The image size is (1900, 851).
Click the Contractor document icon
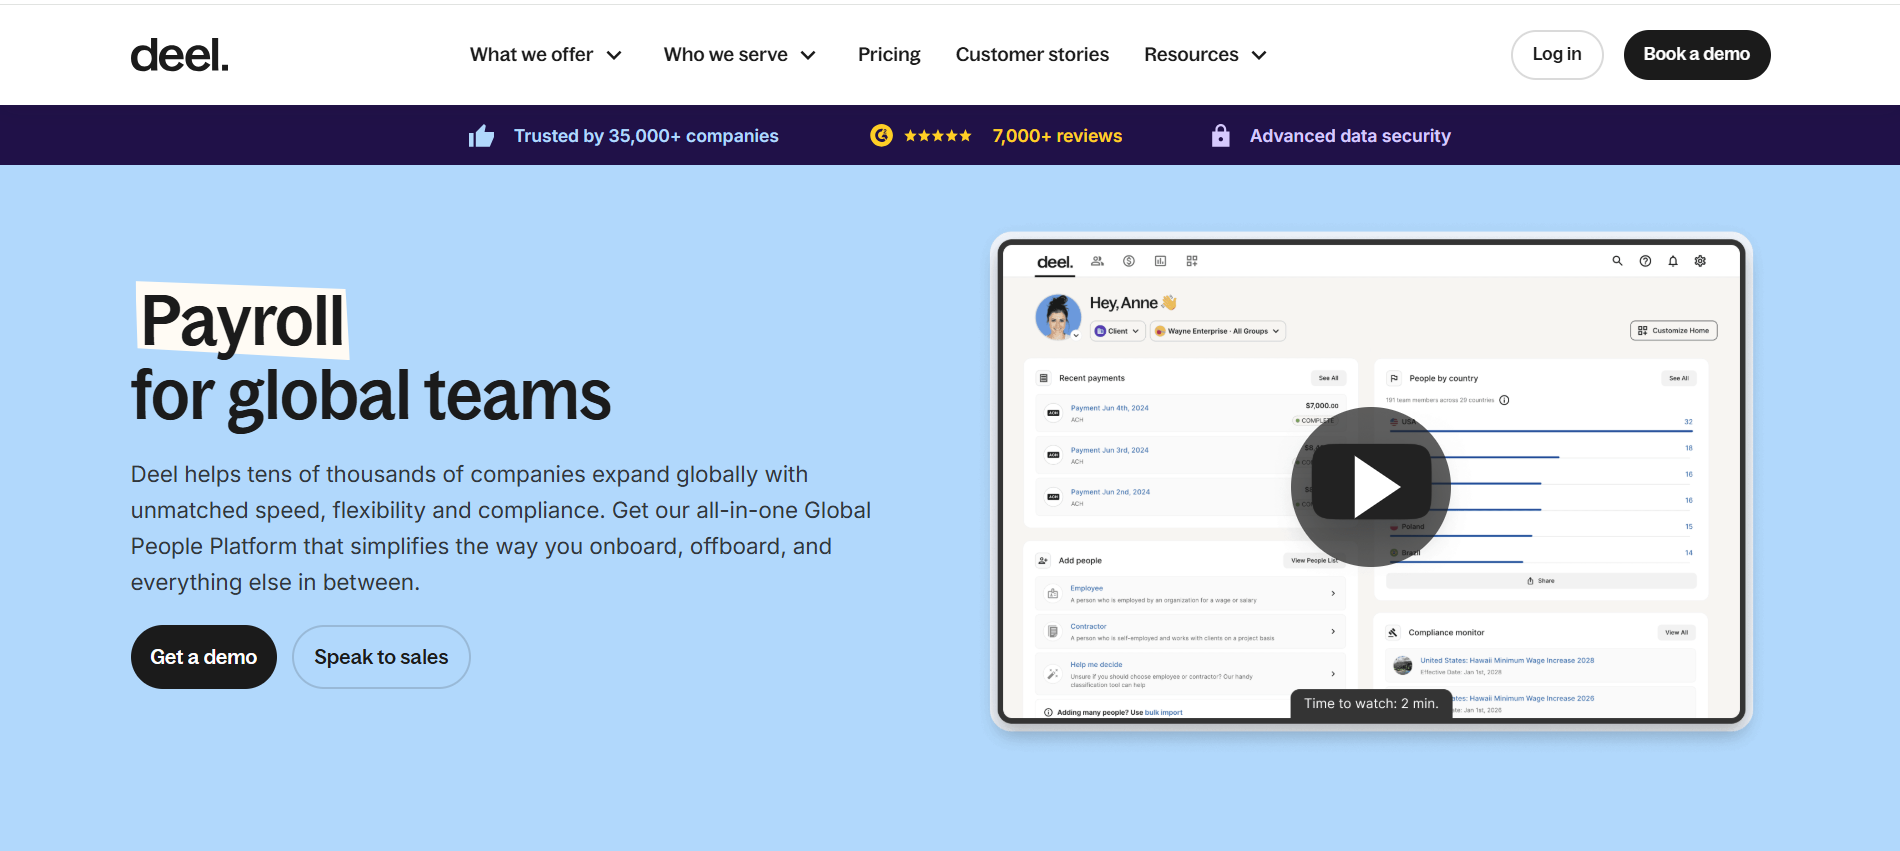click(1053, 631)
